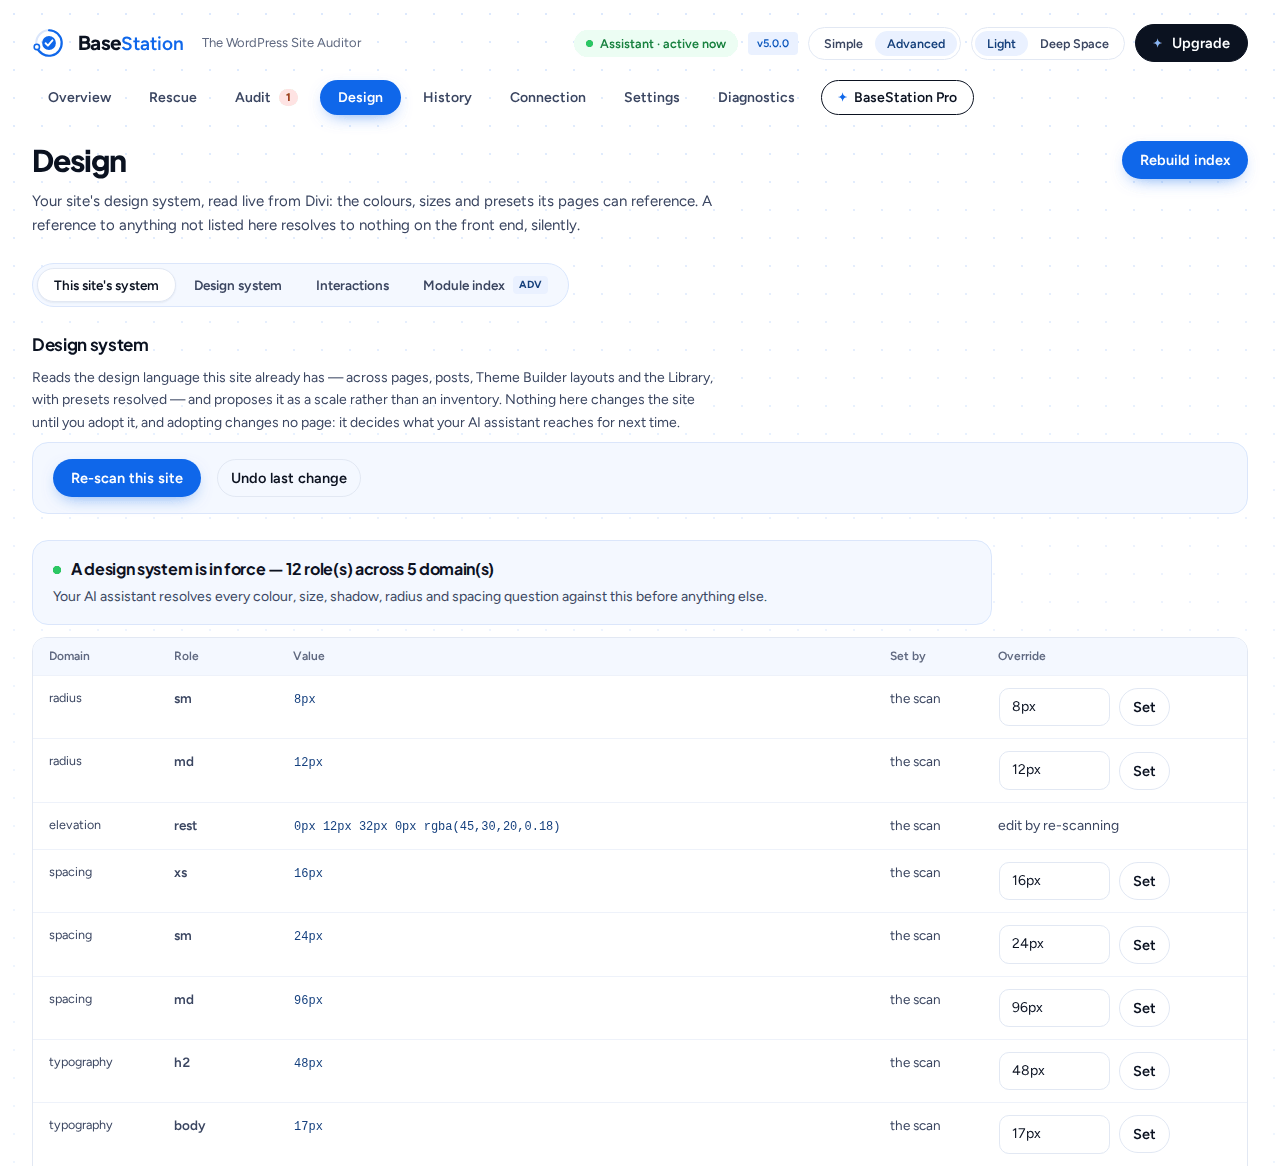Click Set for spacing sm
1280x1166 pixels.
[x=1144, y=945]
